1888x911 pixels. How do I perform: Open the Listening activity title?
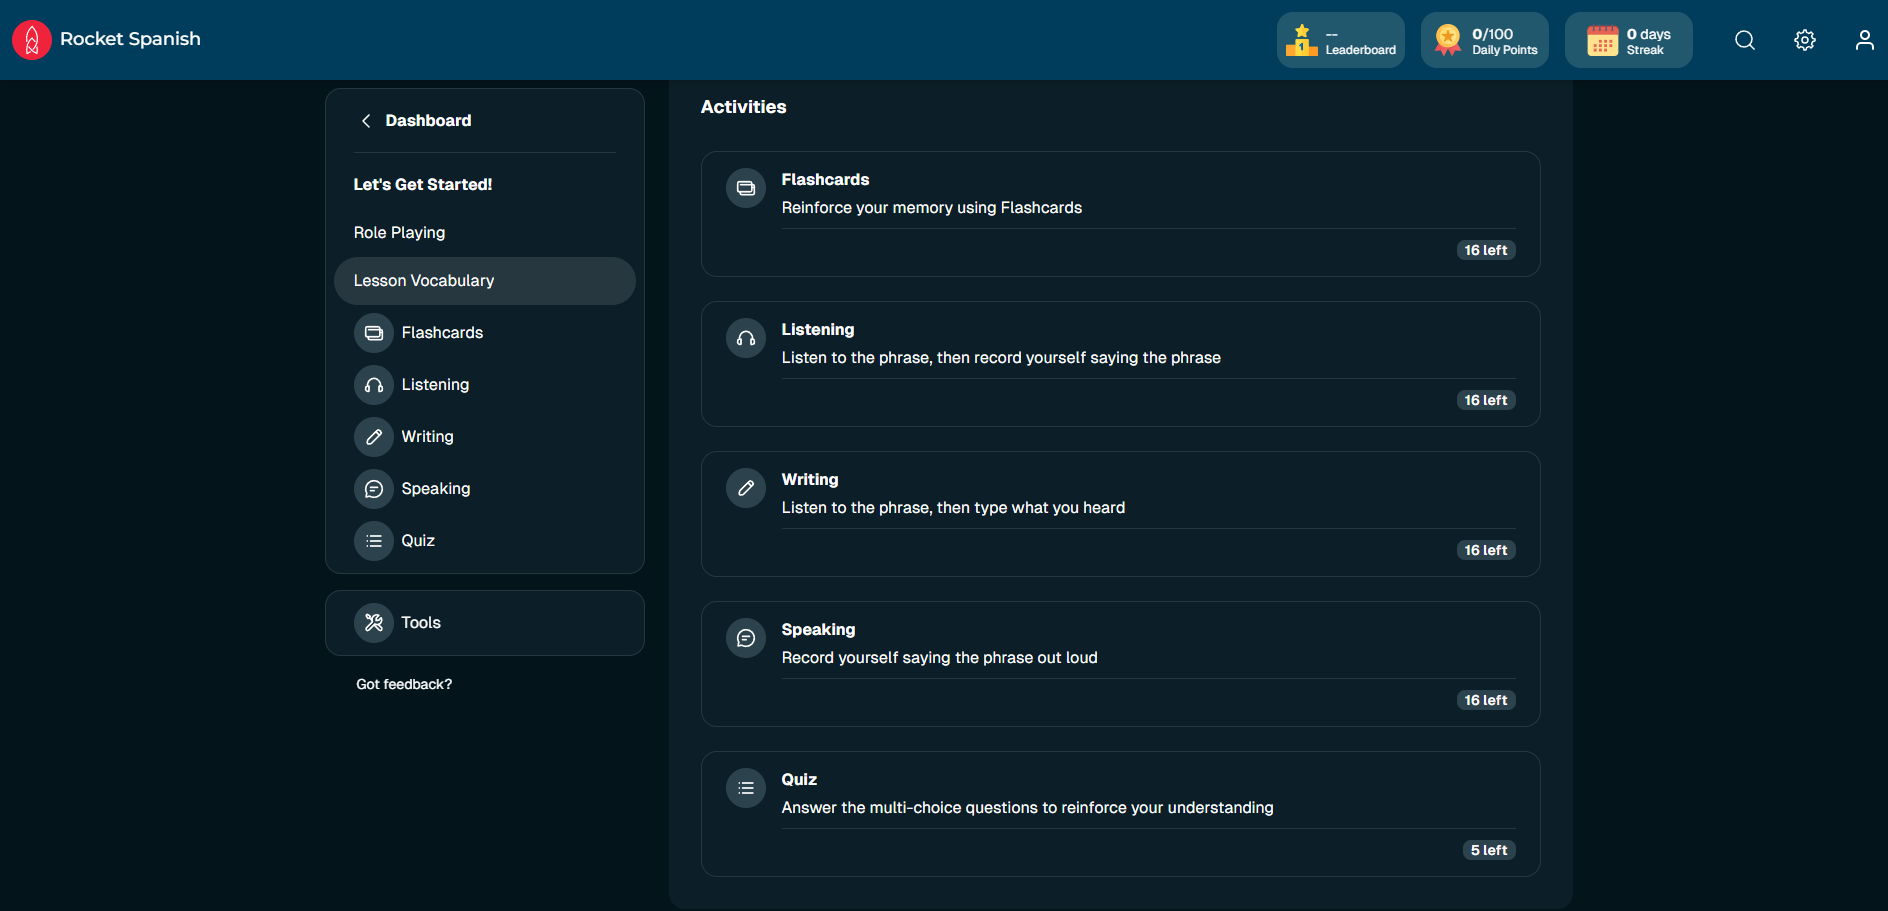click(x=818, y=330)
